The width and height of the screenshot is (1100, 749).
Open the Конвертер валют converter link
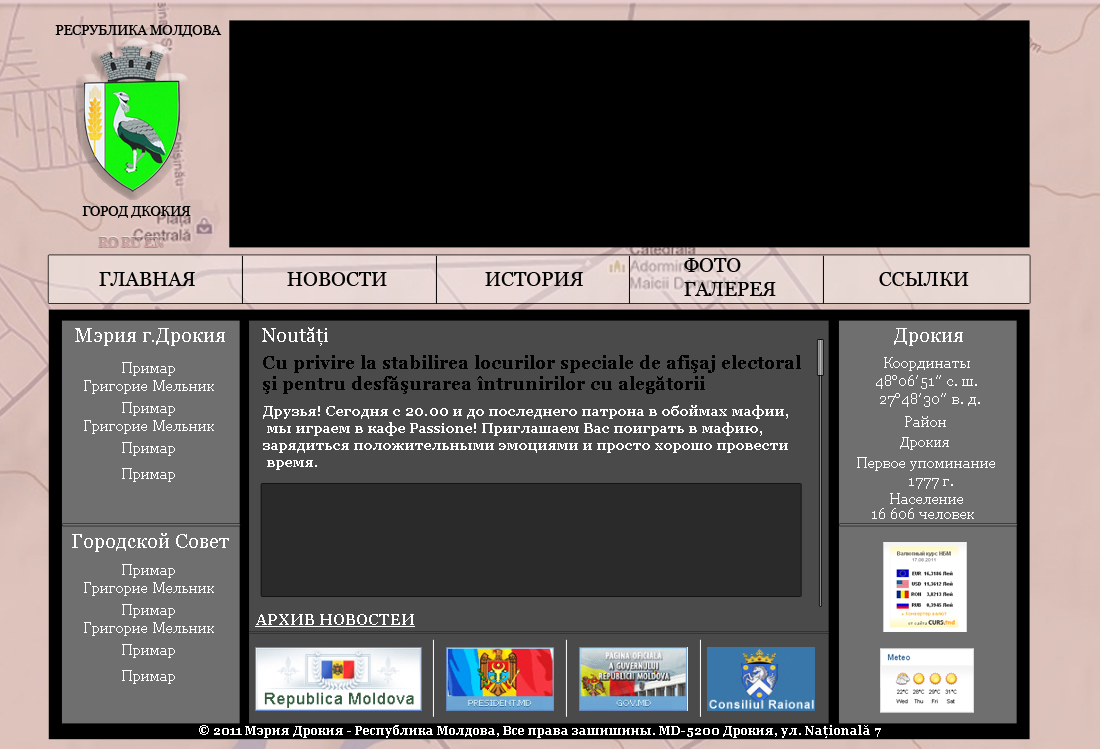924,614
